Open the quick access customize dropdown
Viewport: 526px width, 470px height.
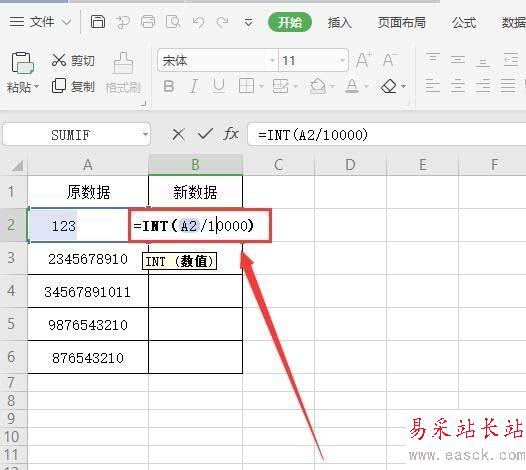tap(248, 23)
